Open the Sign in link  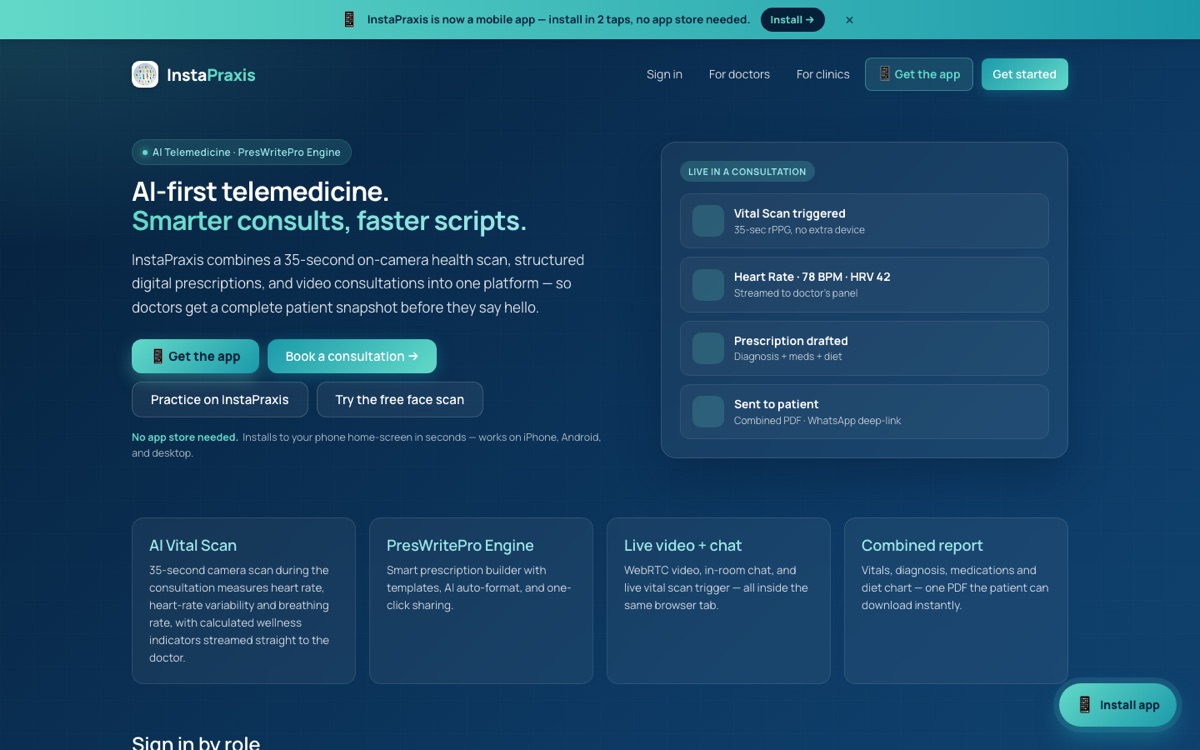(x=664, y=74)
